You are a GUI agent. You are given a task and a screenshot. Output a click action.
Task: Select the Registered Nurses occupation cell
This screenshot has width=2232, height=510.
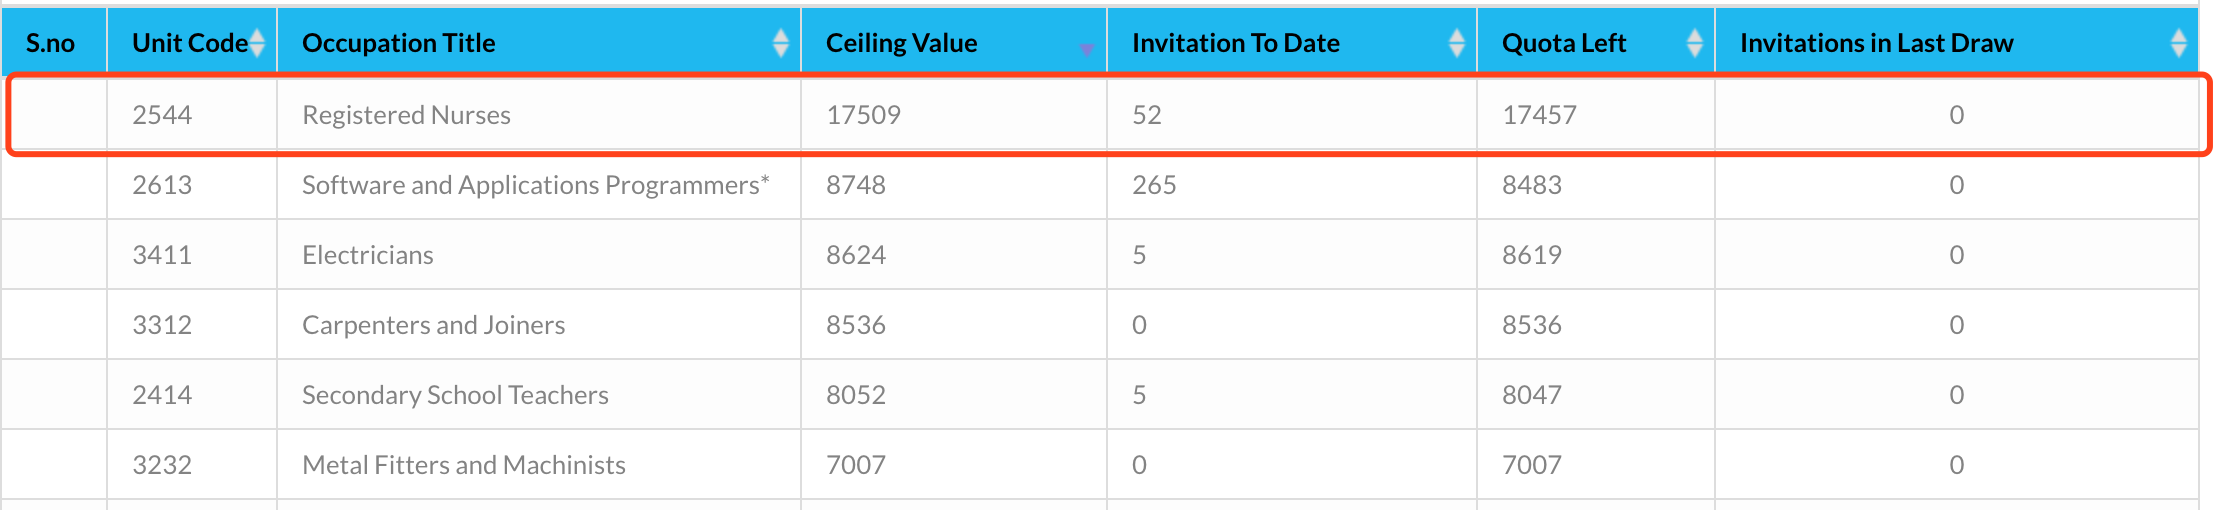click(x=406, y=115)
